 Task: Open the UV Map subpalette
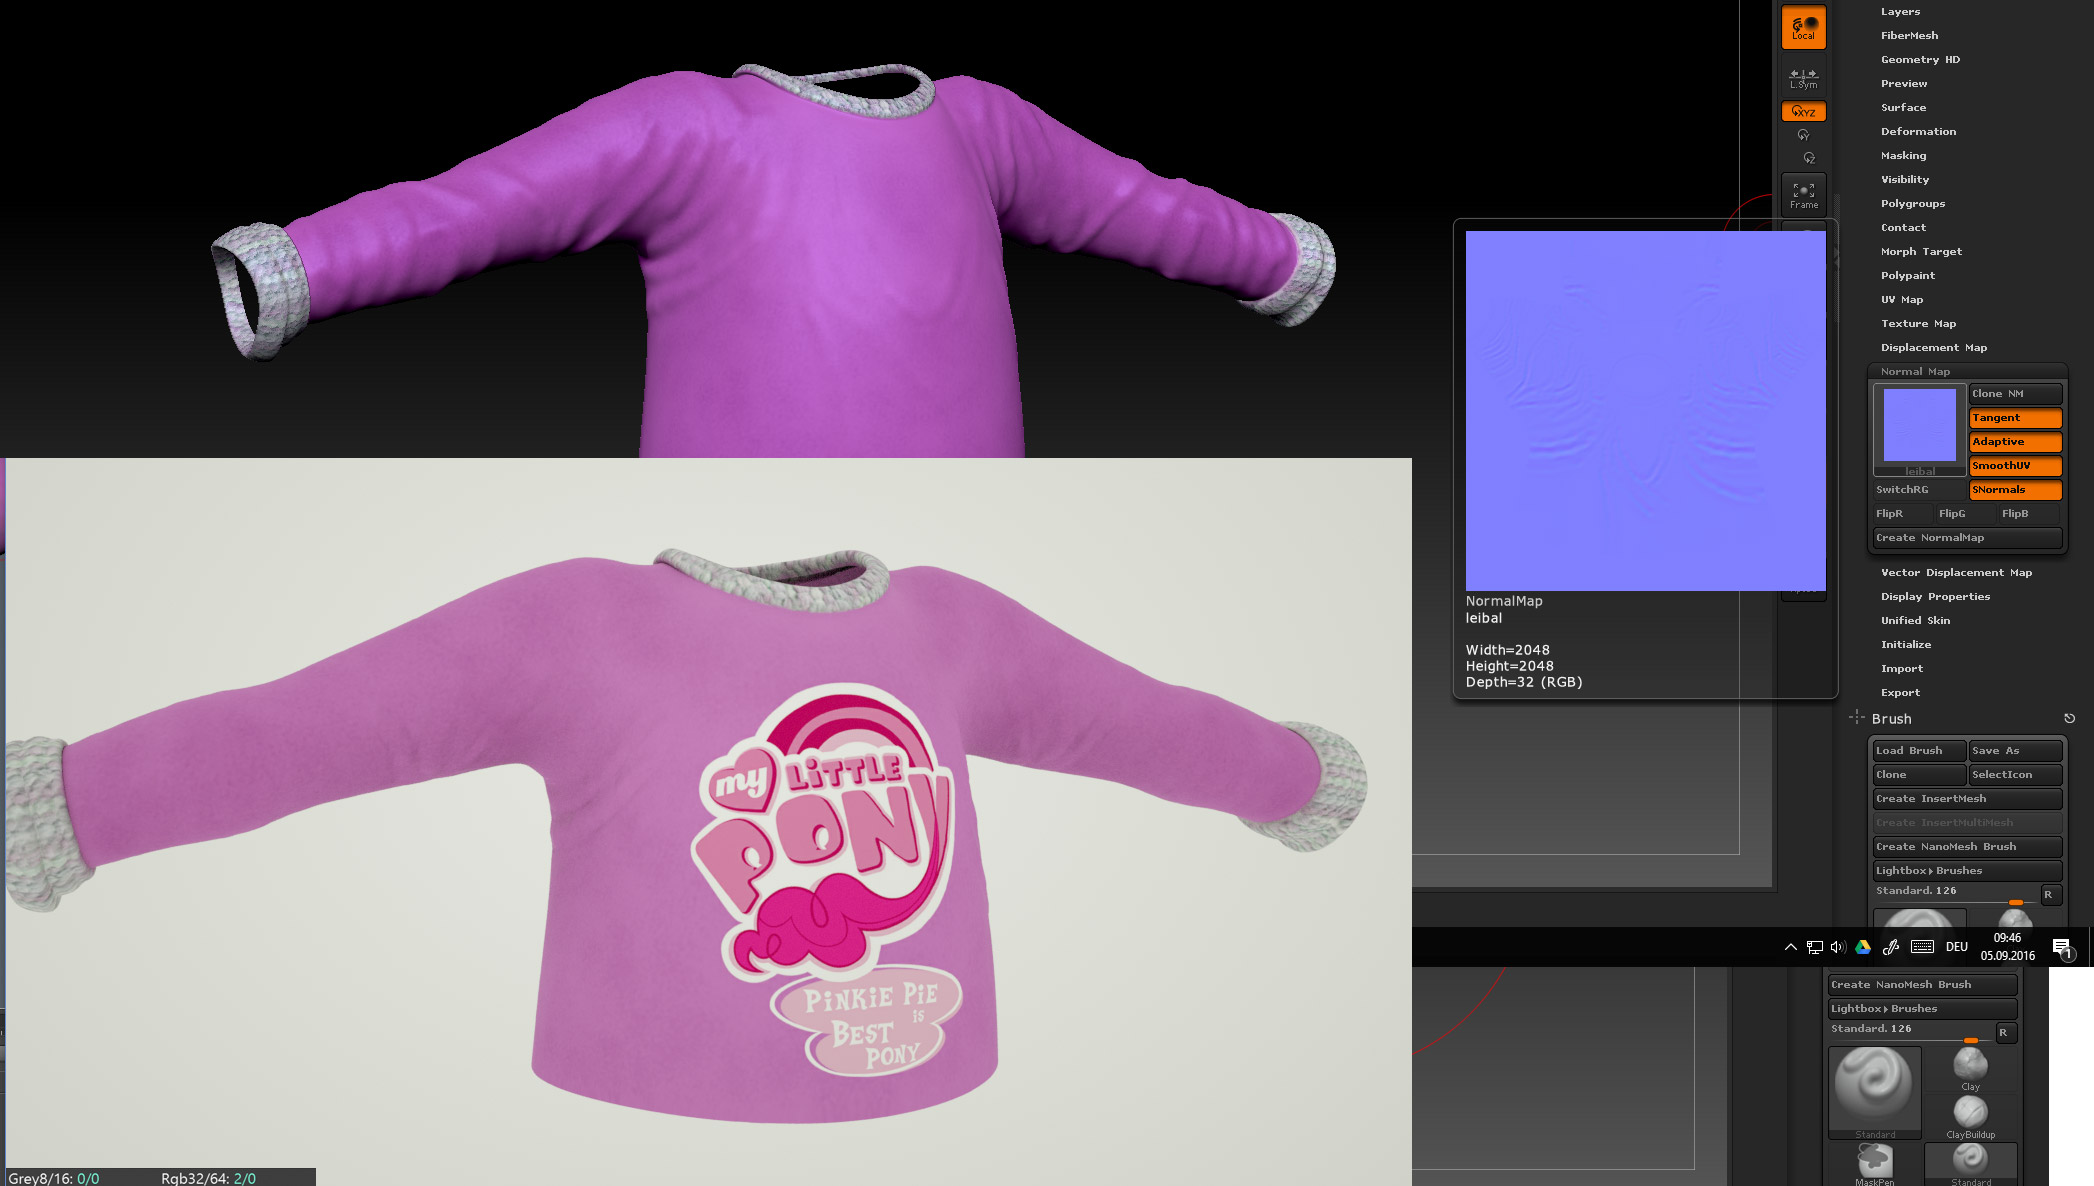(x=1902, y=300)
